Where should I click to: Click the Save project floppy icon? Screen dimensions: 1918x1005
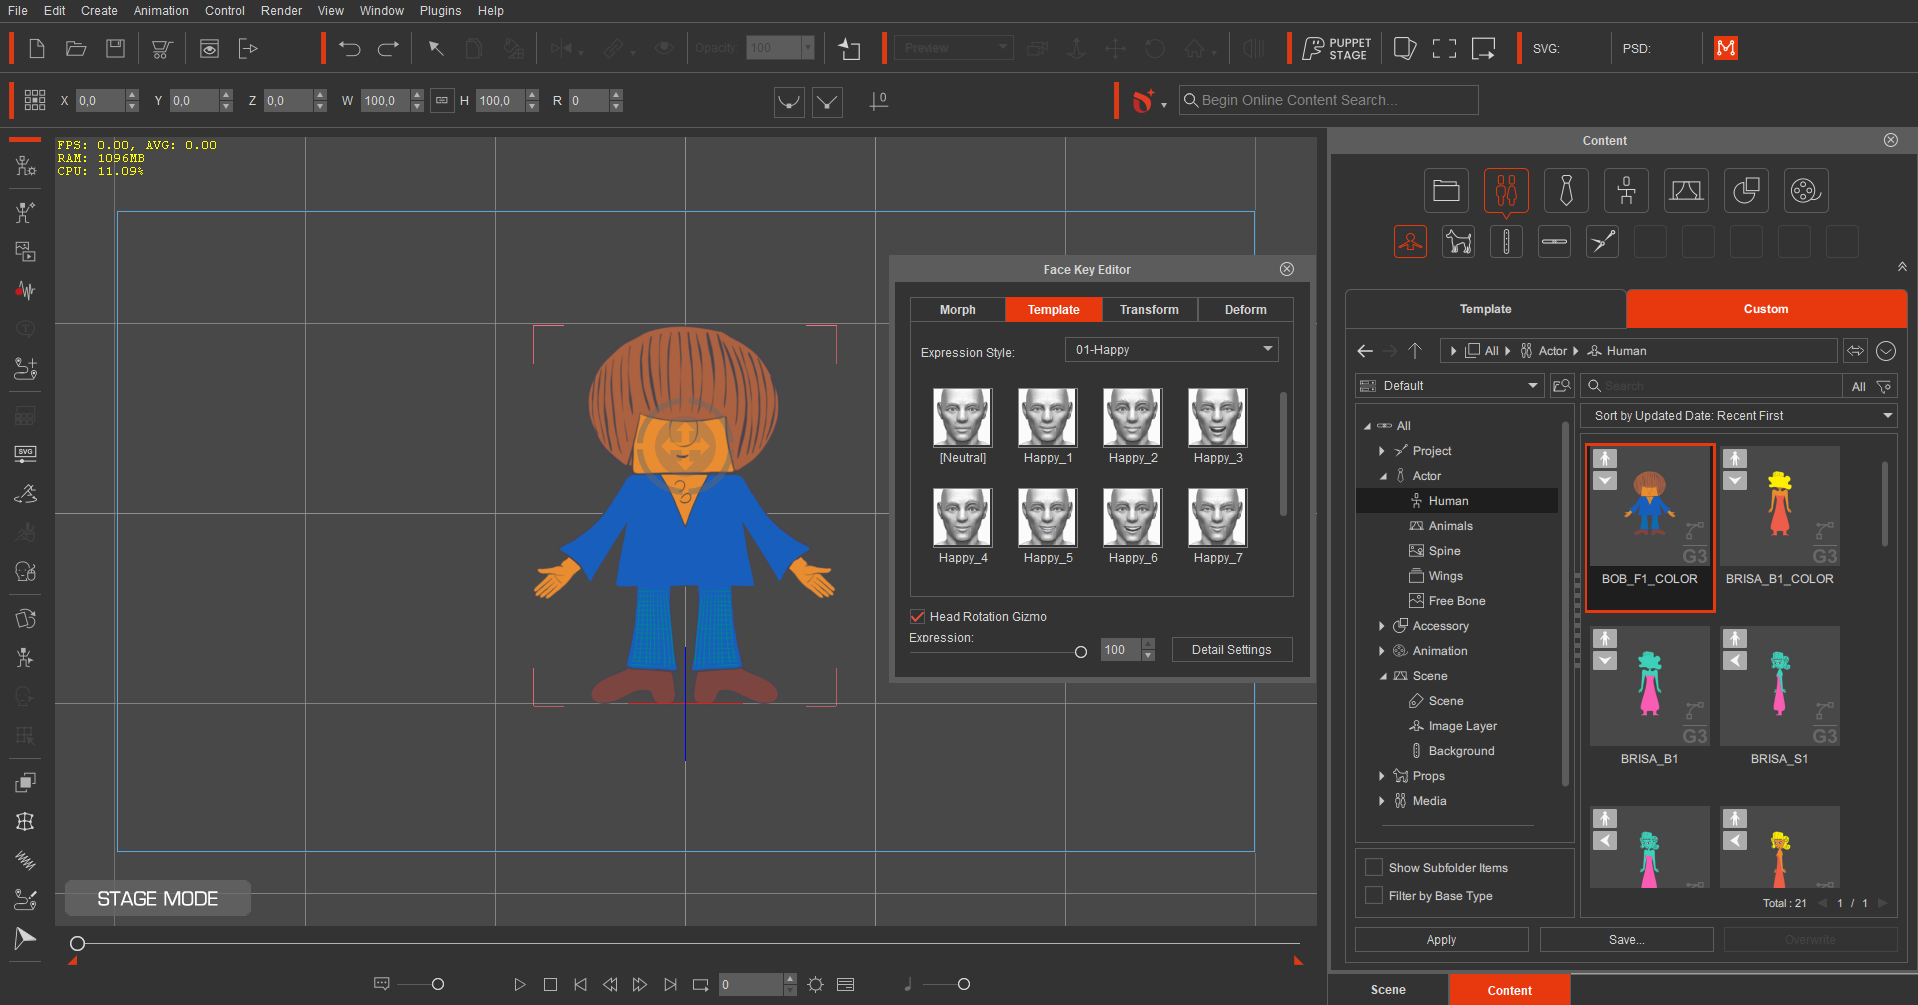point(116,48)
